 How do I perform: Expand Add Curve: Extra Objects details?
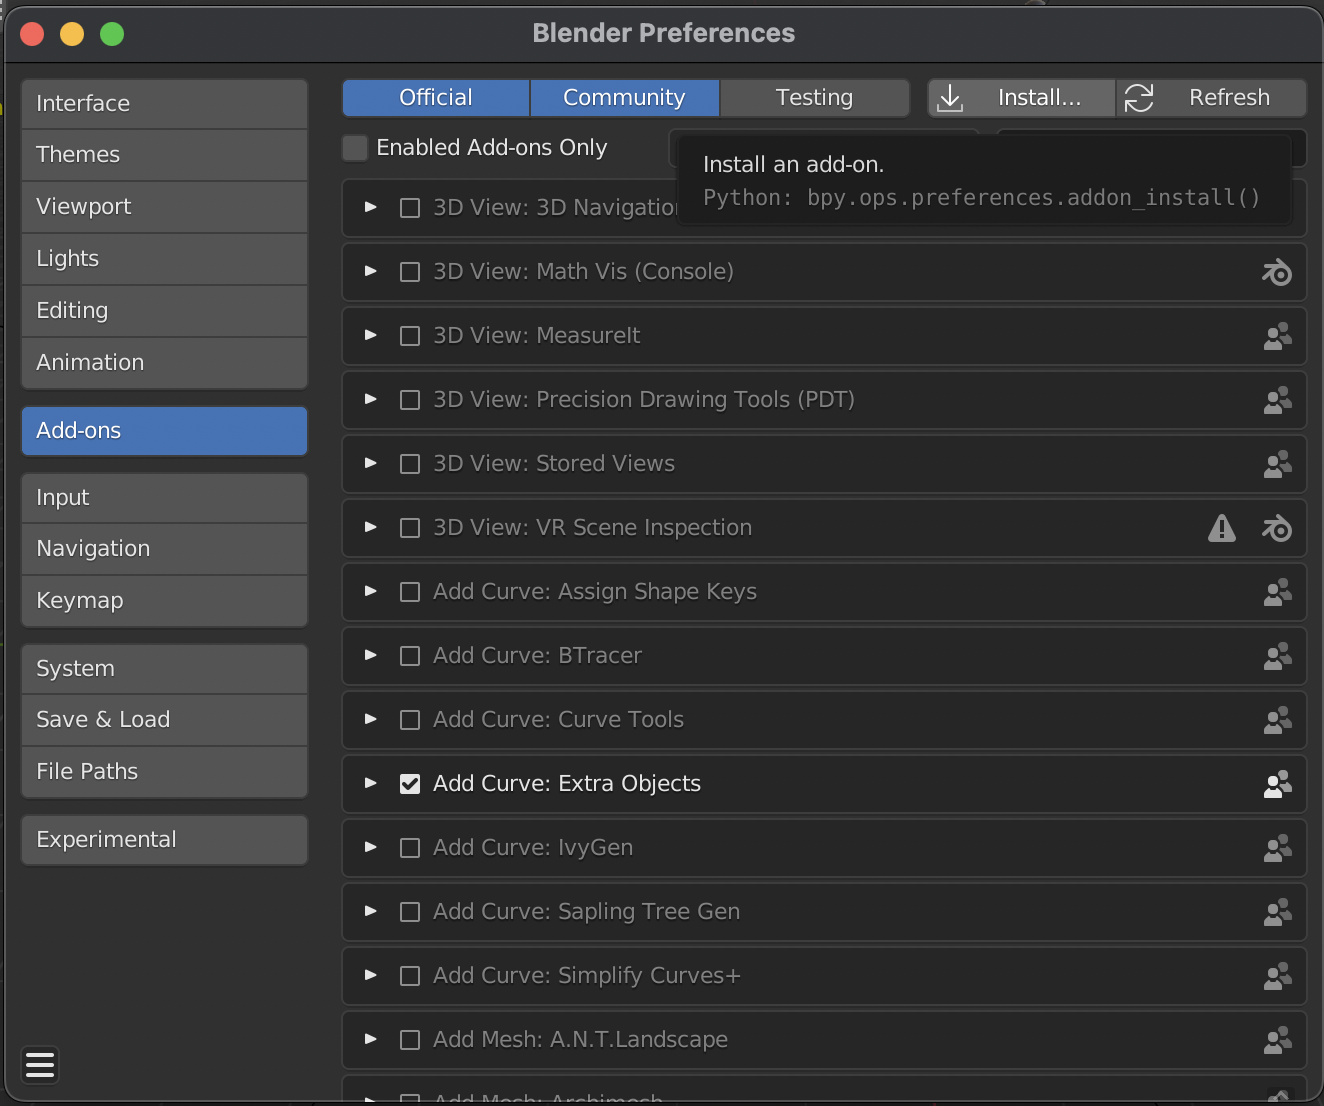click(x=371, y=783)
